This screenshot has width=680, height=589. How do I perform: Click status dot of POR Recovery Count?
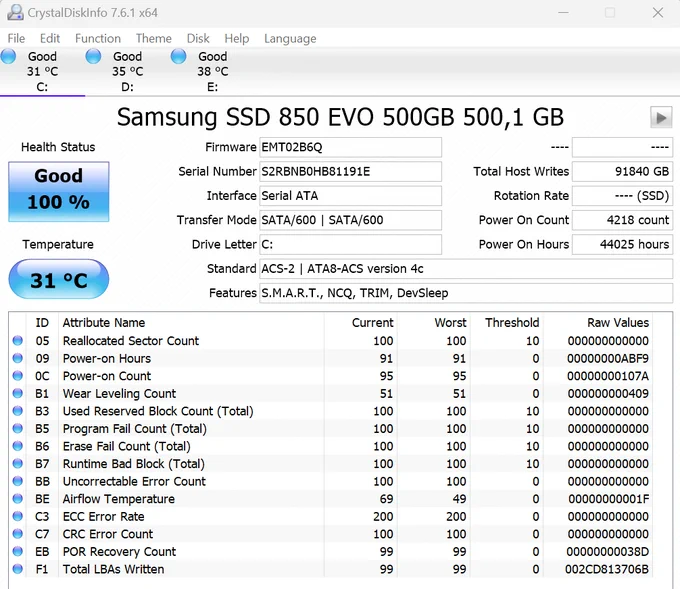(x=18, y=552)
